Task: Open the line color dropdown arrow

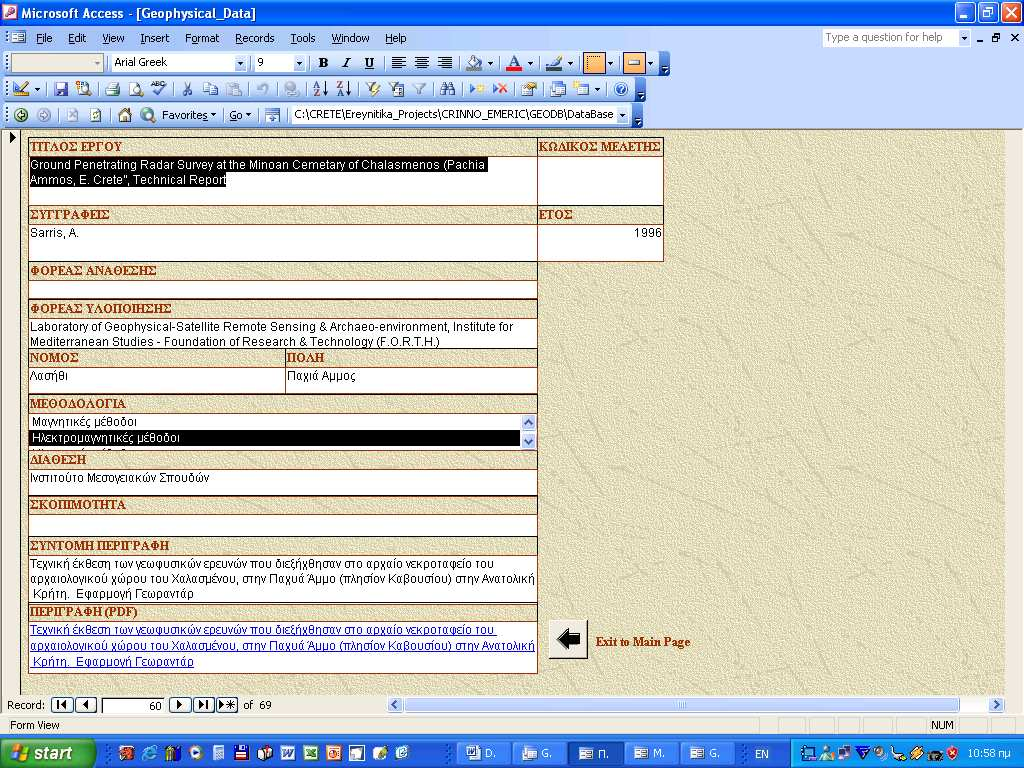Action: click(x=570, y=63)
